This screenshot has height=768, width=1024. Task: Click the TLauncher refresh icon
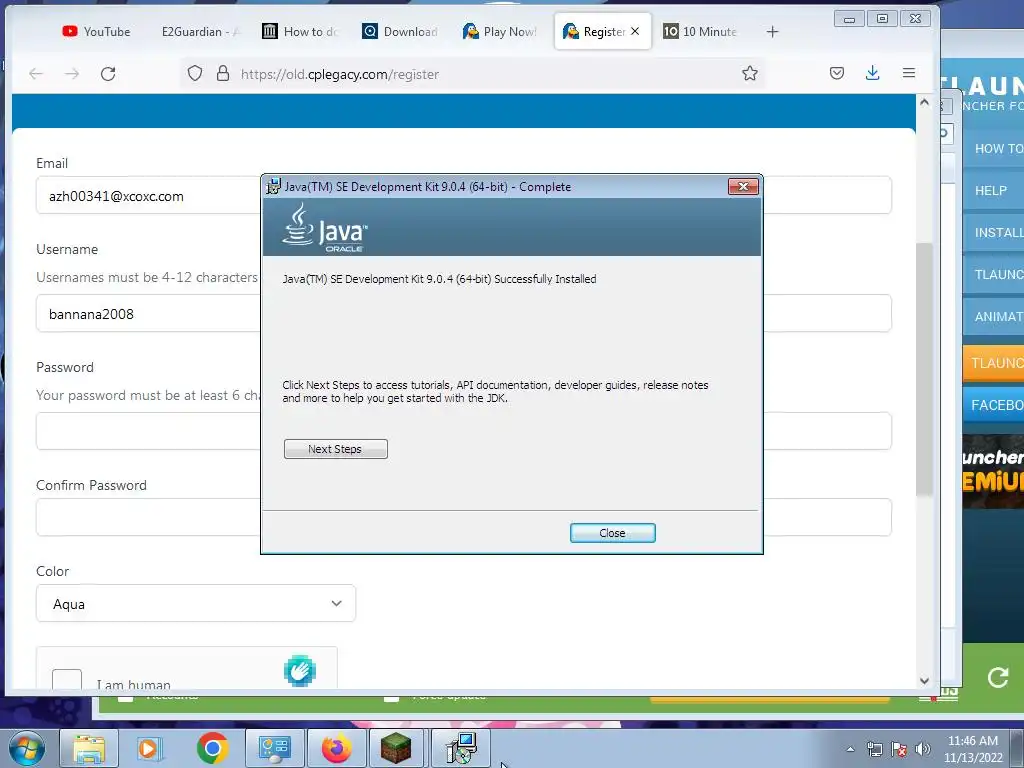998,677
